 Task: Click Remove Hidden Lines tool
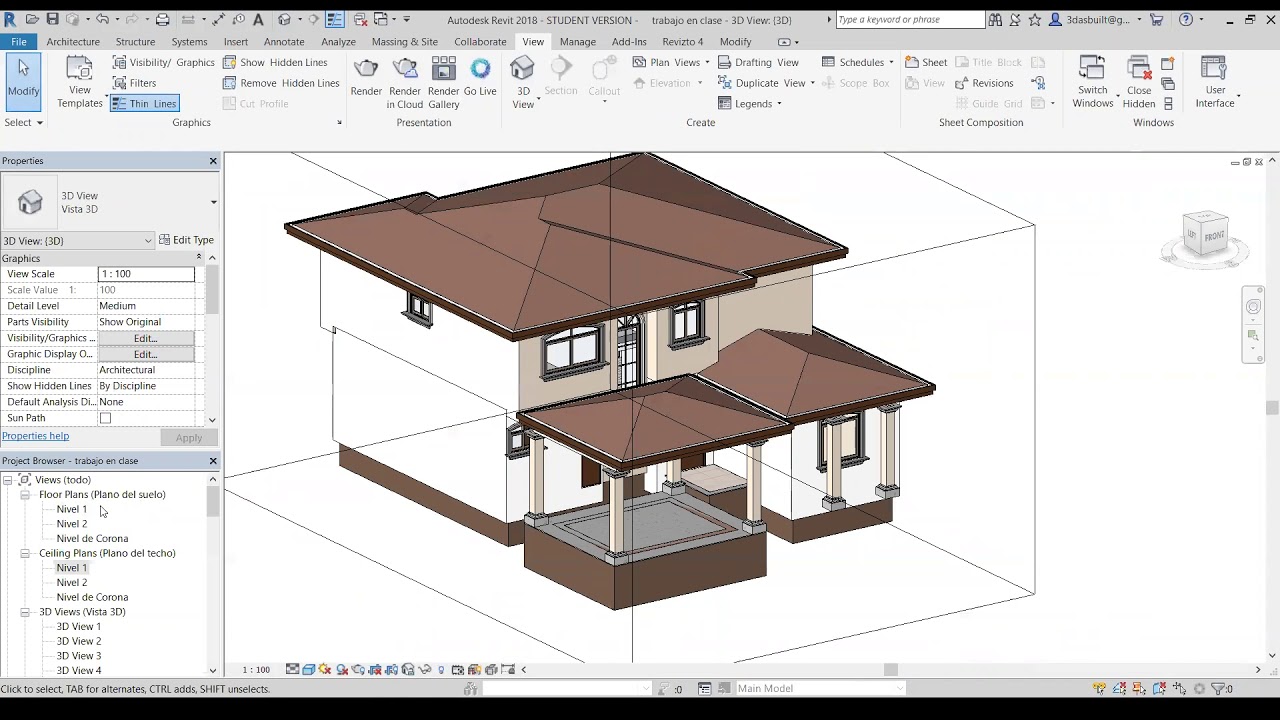pos(281,83)
